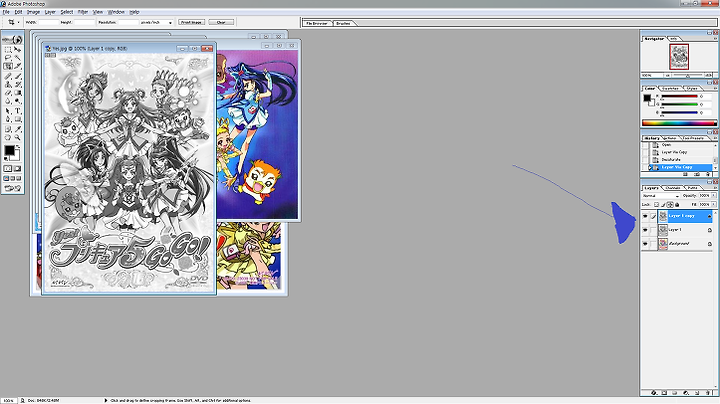Click delete history state trash icon
This screenshot has width=720, height=404.
coord(708,174)
